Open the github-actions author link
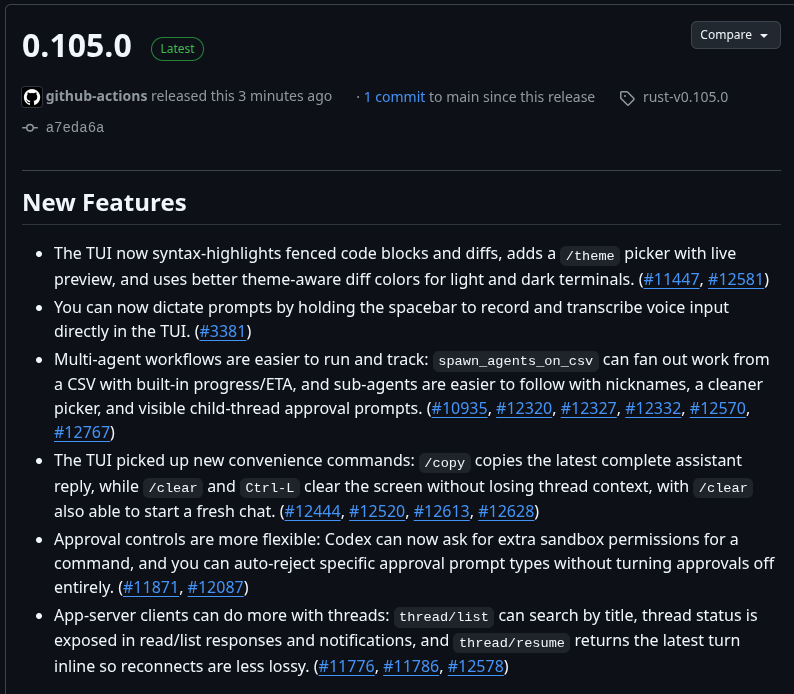Viewport: 794px width, 694px height. (96, 96)
